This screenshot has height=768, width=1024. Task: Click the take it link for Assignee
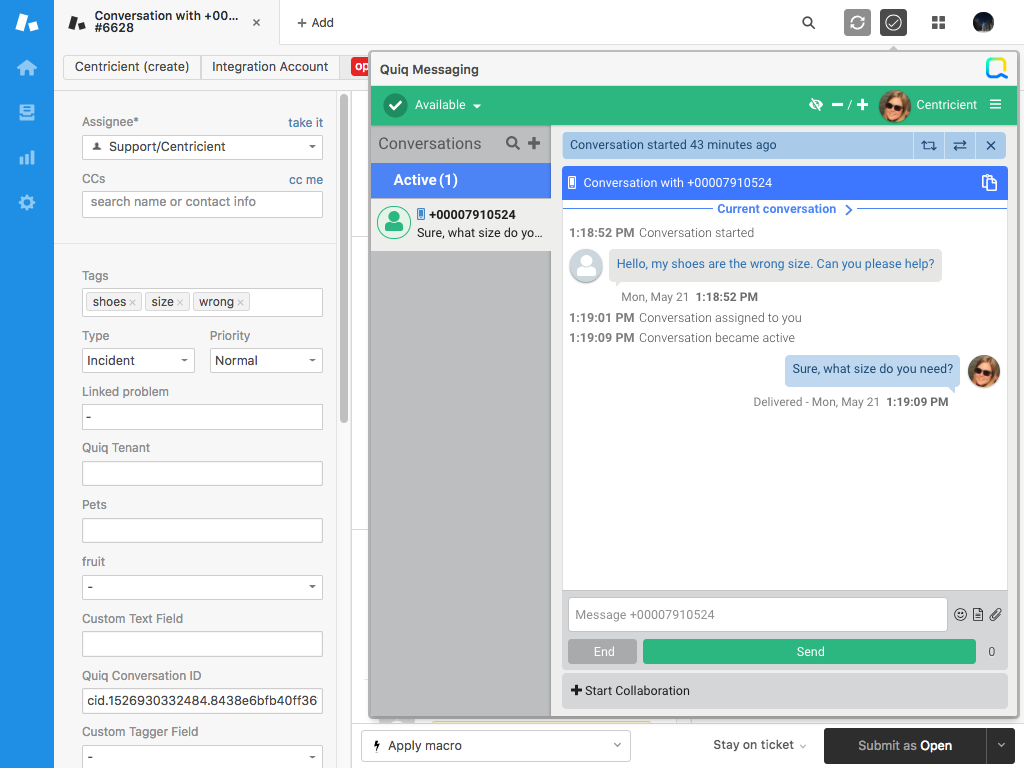pyautogui.click(x=305, y=122)
